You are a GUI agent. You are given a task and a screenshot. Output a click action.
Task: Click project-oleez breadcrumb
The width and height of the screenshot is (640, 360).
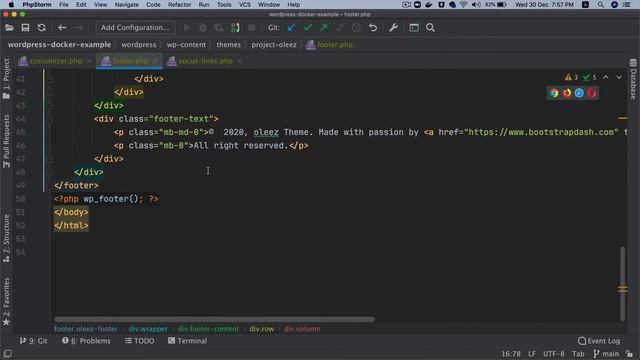274,44
